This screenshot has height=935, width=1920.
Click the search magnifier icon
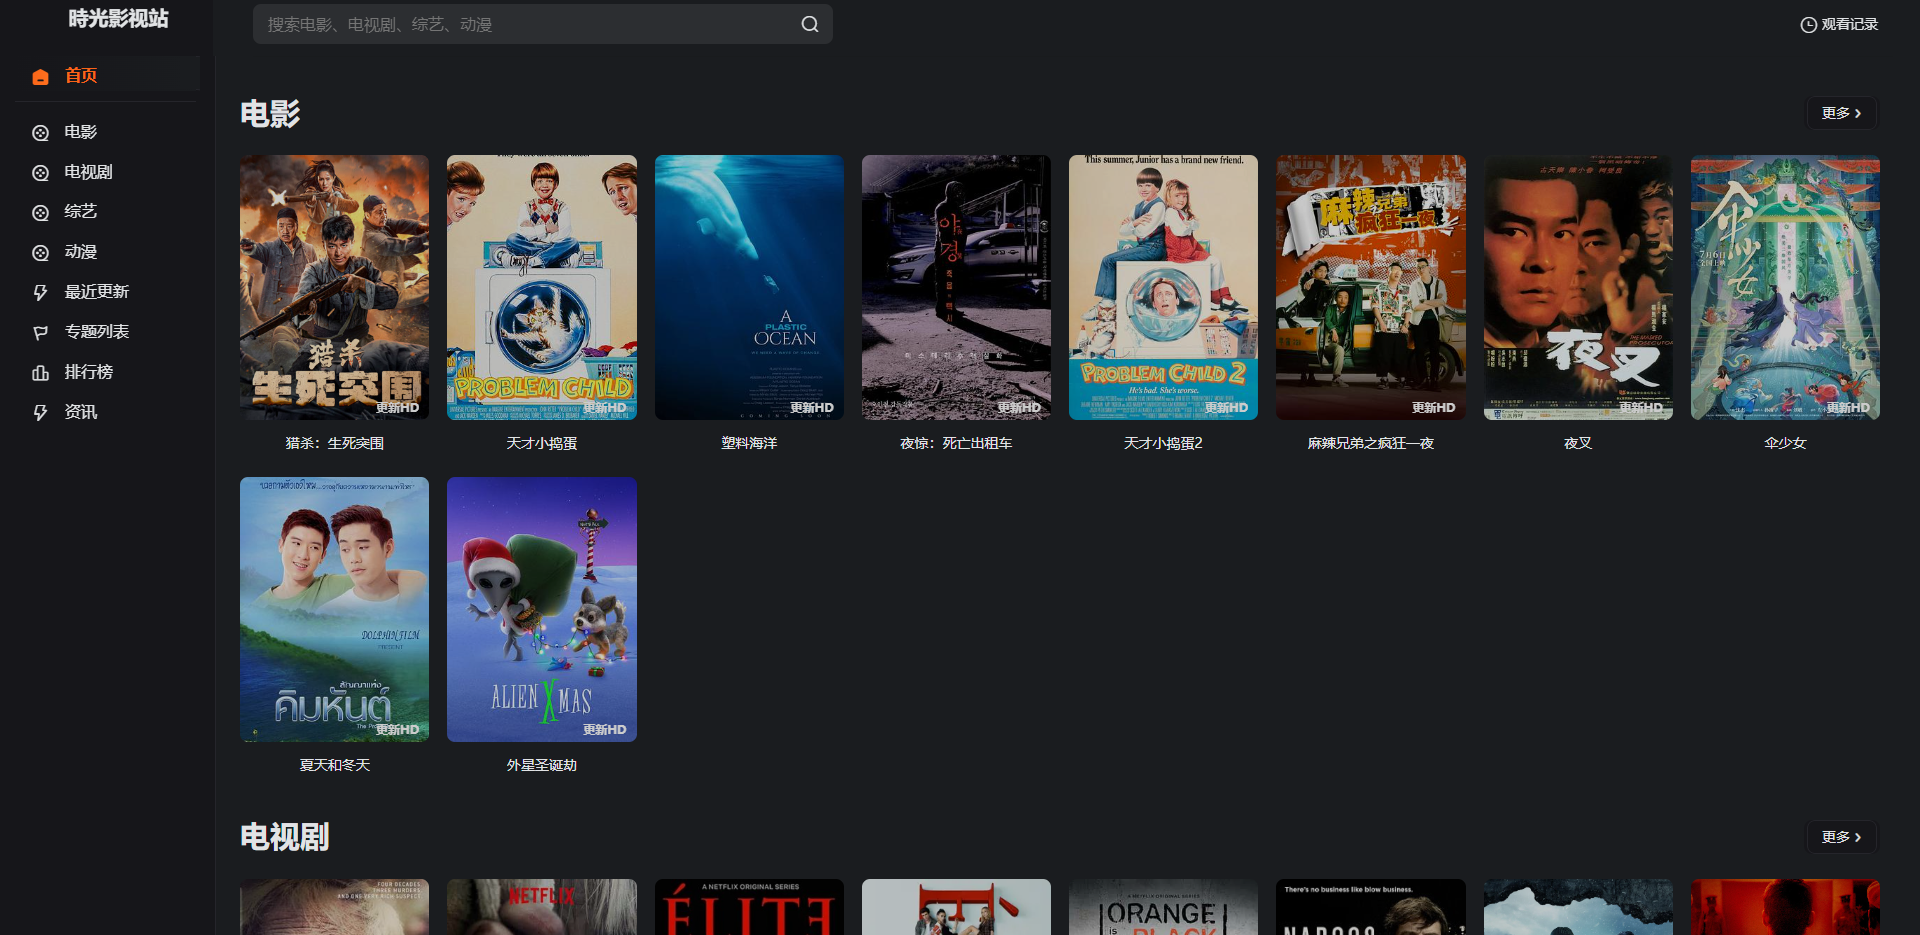[x=810, y=24]
